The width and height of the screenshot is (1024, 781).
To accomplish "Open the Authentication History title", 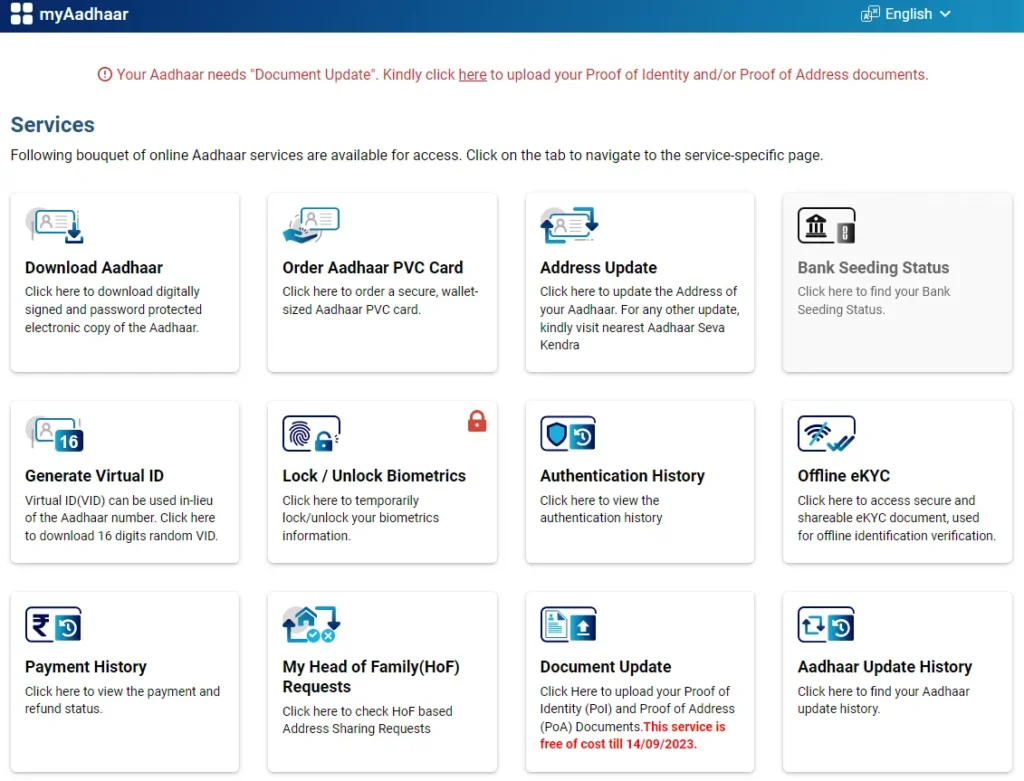I will pos(622,476).
